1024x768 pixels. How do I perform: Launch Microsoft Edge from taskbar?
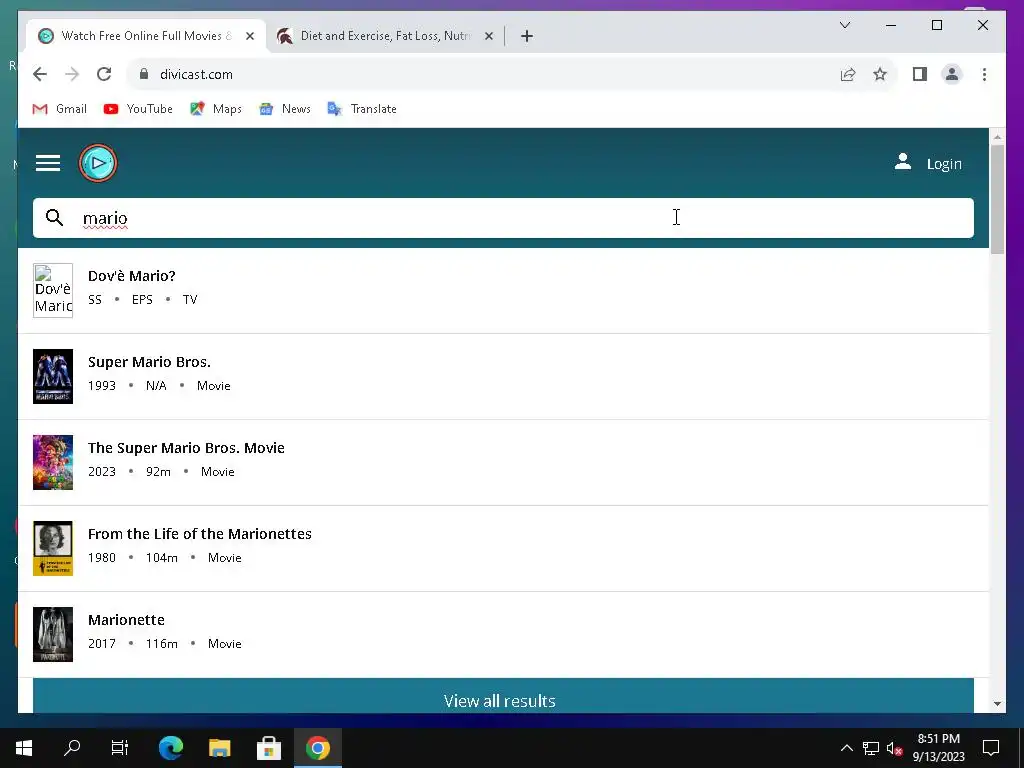pyautogui.click(x=171, y=748)
